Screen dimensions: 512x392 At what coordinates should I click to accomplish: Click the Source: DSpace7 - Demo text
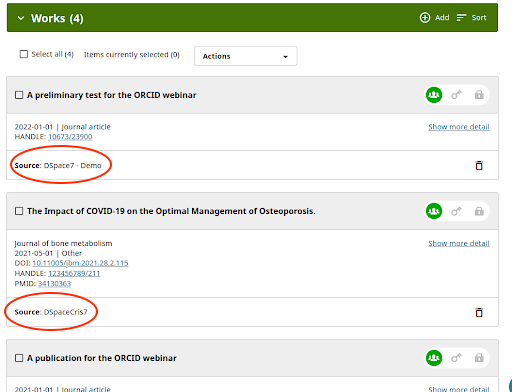58,165
